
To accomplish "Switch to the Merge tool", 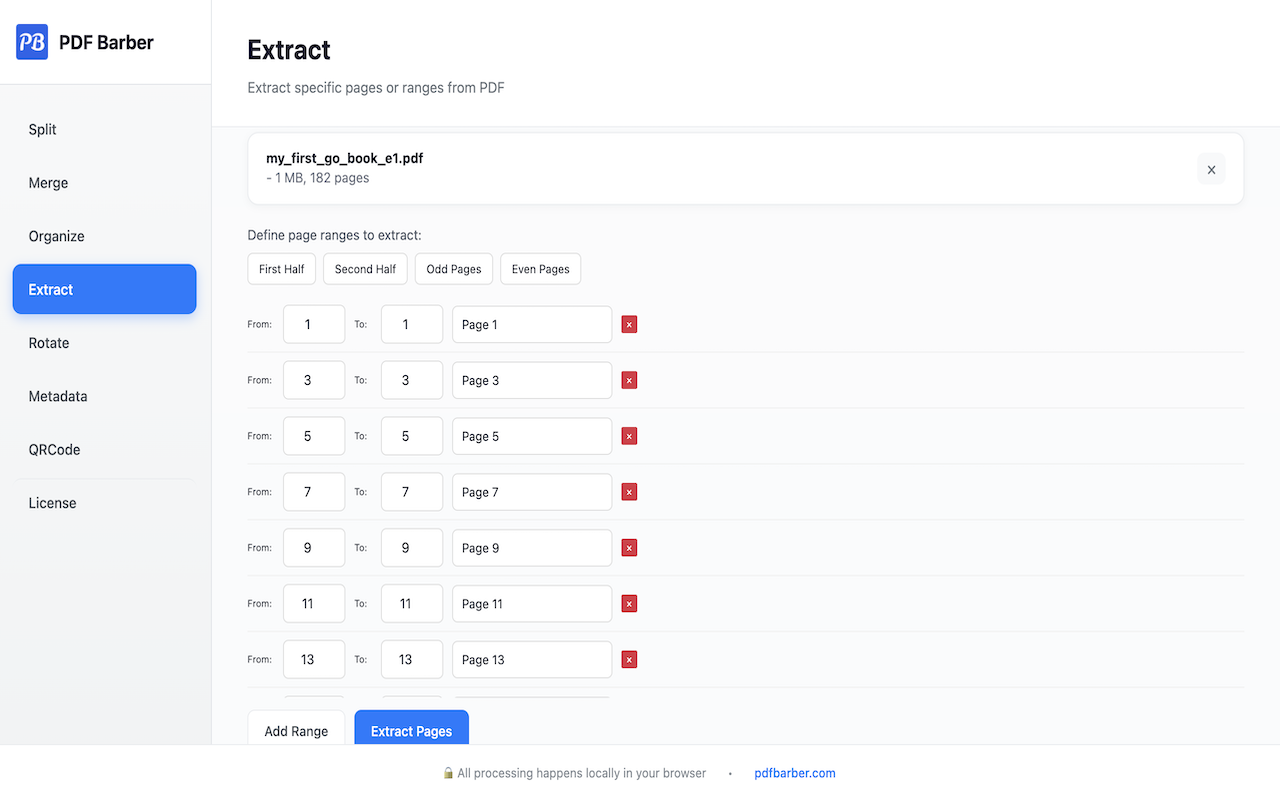I will pos(48,183).
